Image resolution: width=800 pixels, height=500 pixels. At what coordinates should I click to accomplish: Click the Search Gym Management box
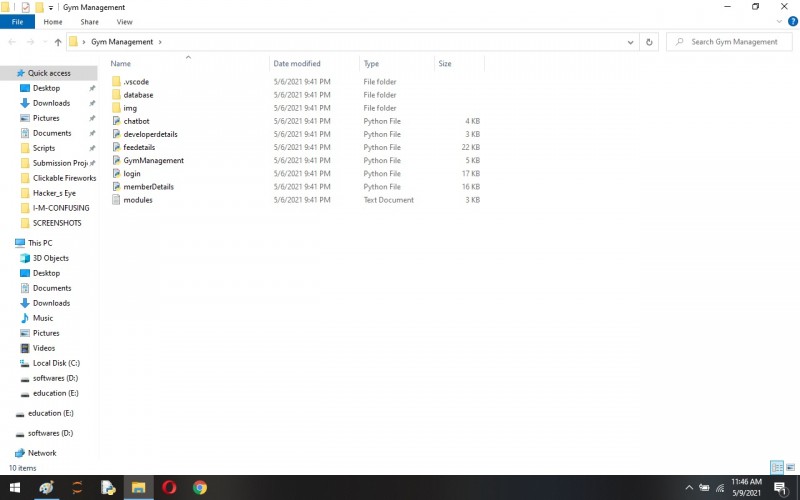pos(729,42)
